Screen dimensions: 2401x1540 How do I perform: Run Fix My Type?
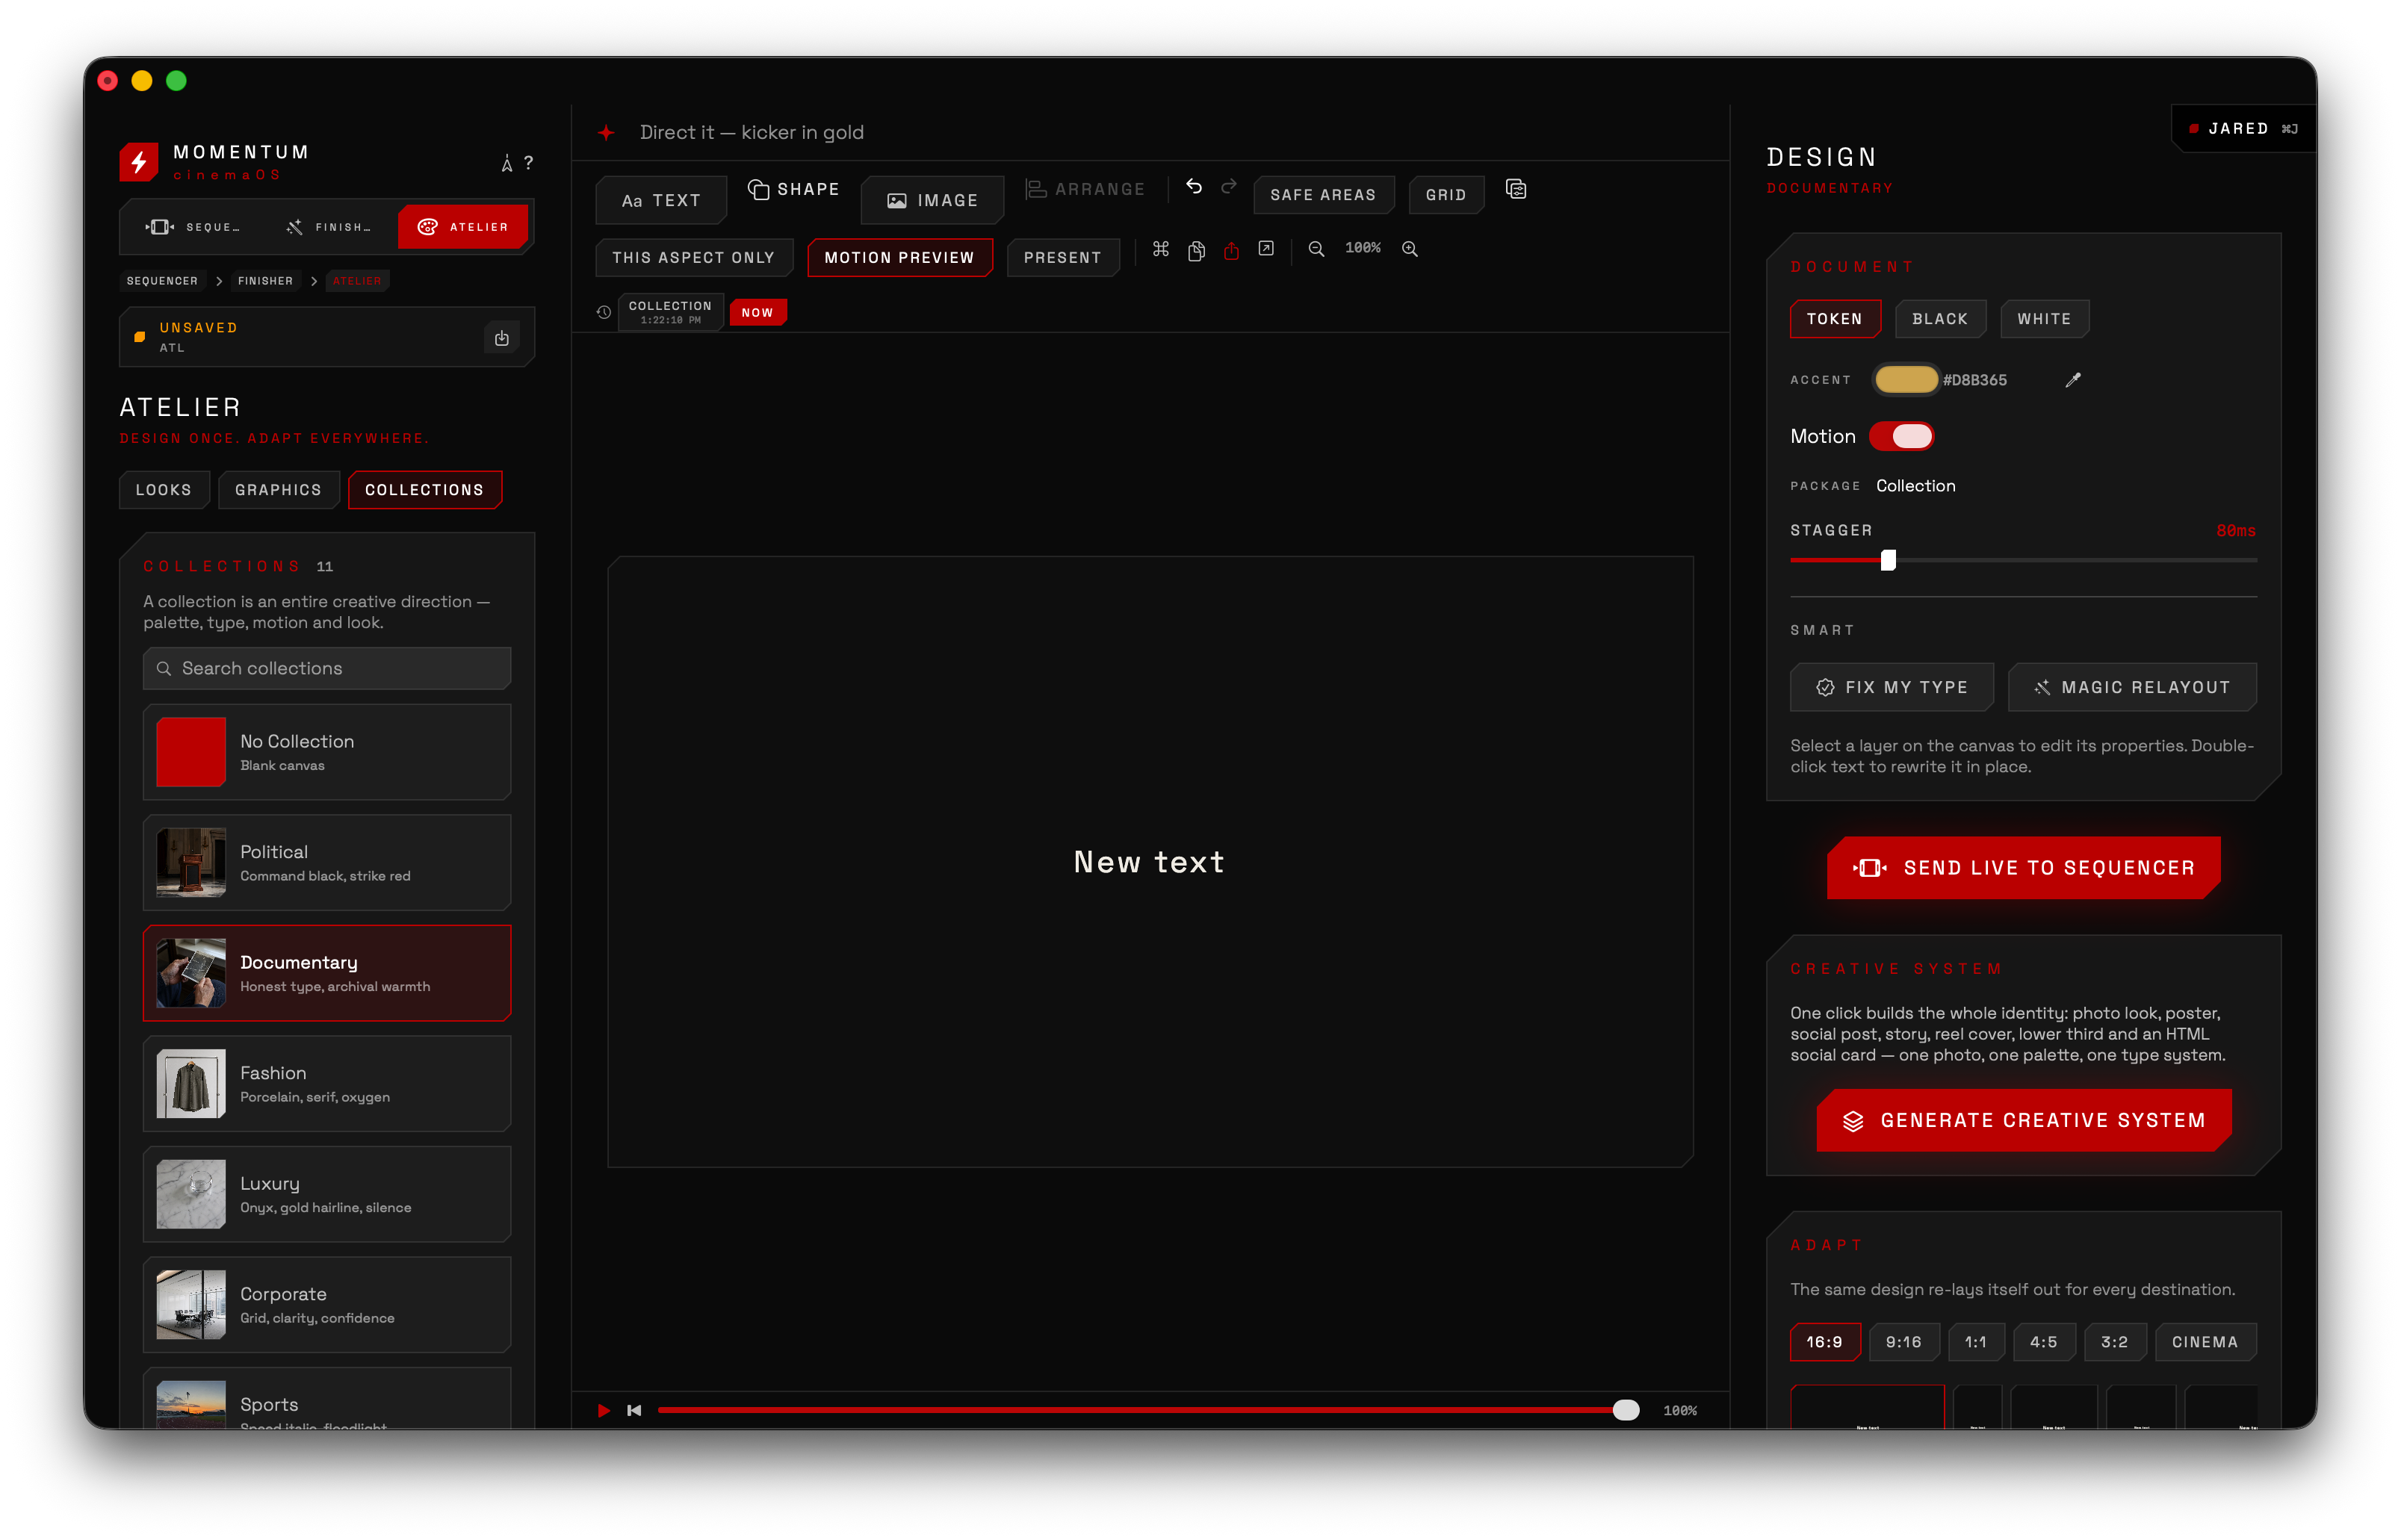1891,687
